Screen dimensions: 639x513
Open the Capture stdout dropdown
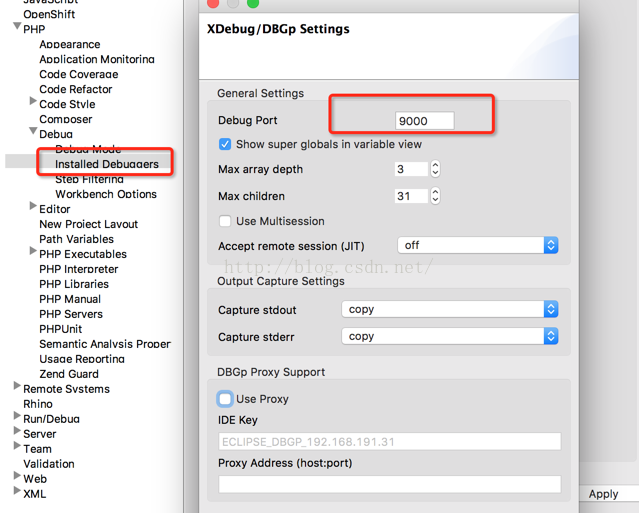450,309
